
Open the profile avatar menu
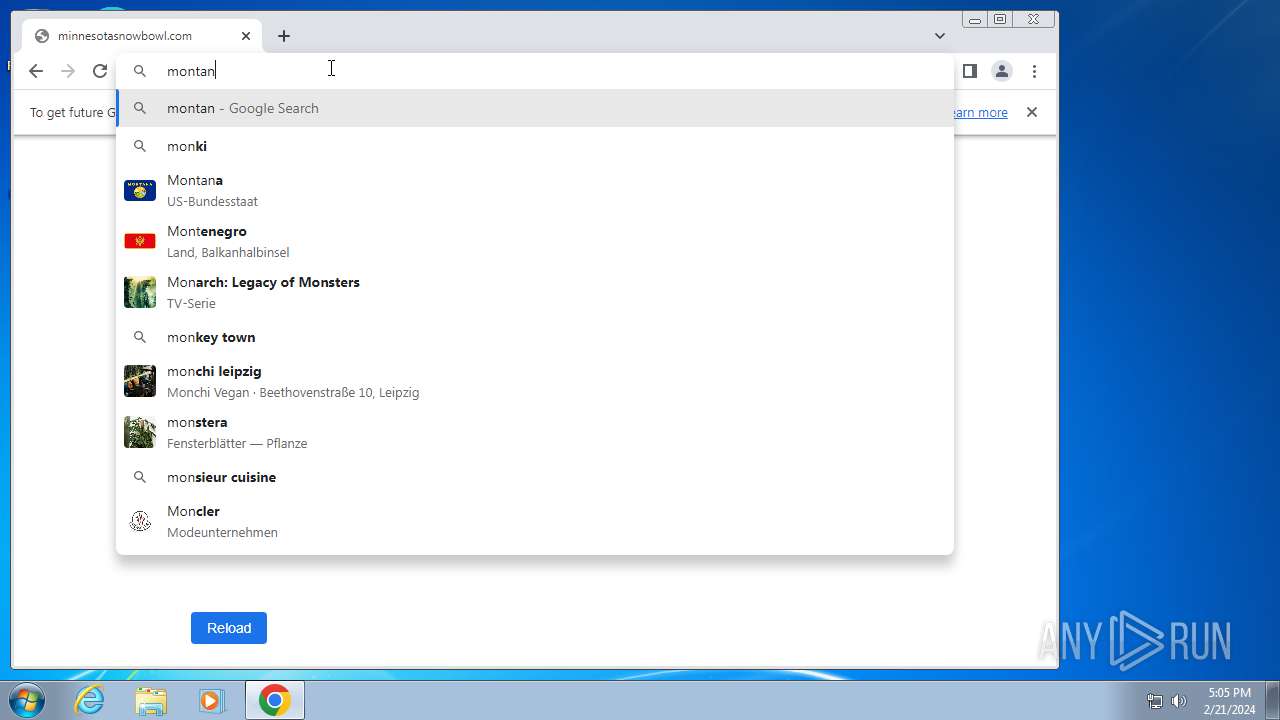[x=1001, y=71]
